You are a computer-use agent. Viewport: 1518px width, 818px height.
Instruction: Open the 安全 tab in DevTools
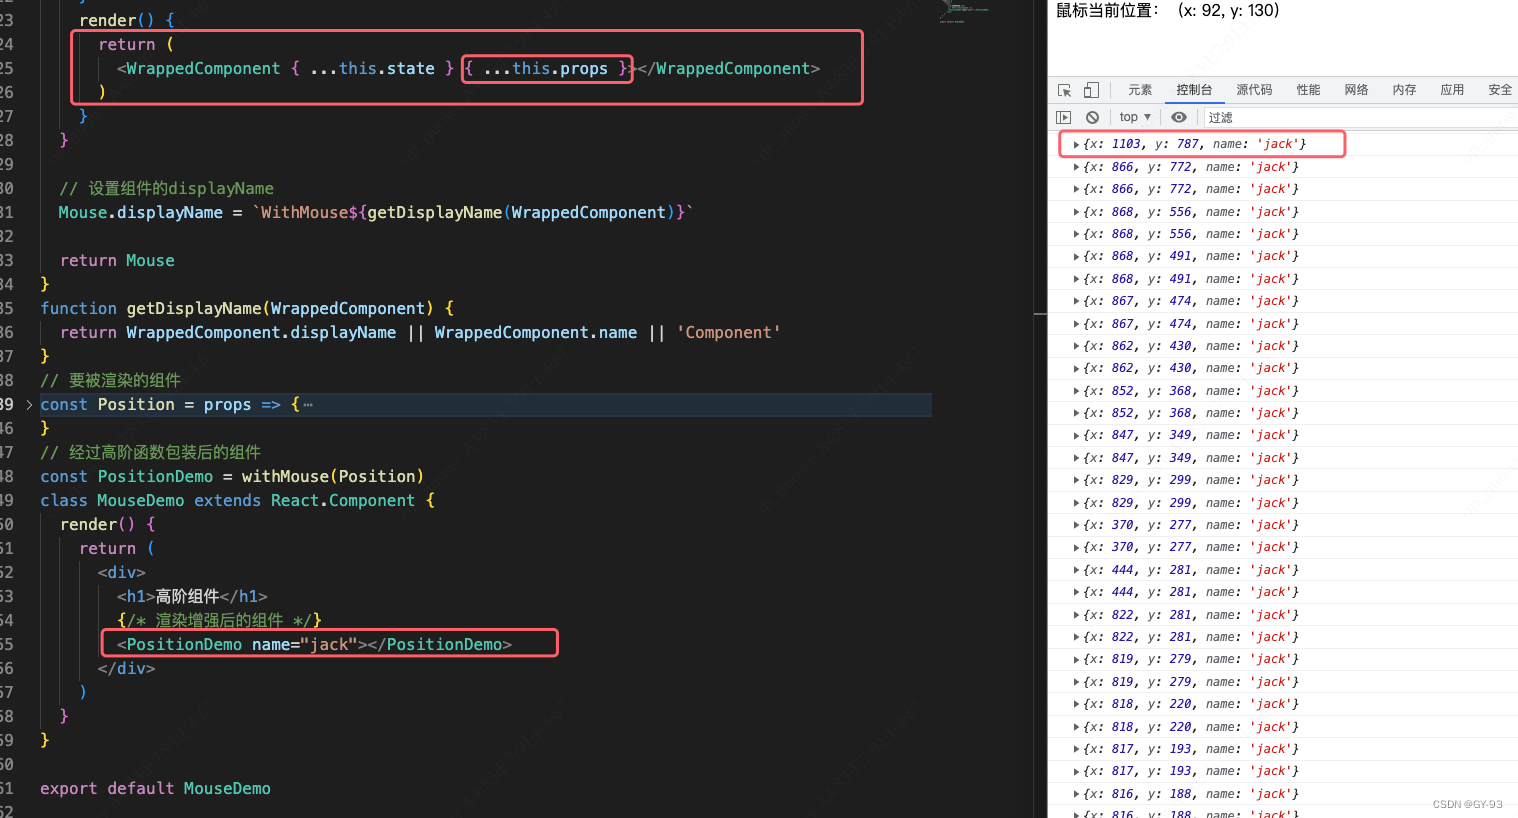coord(1500,90)
